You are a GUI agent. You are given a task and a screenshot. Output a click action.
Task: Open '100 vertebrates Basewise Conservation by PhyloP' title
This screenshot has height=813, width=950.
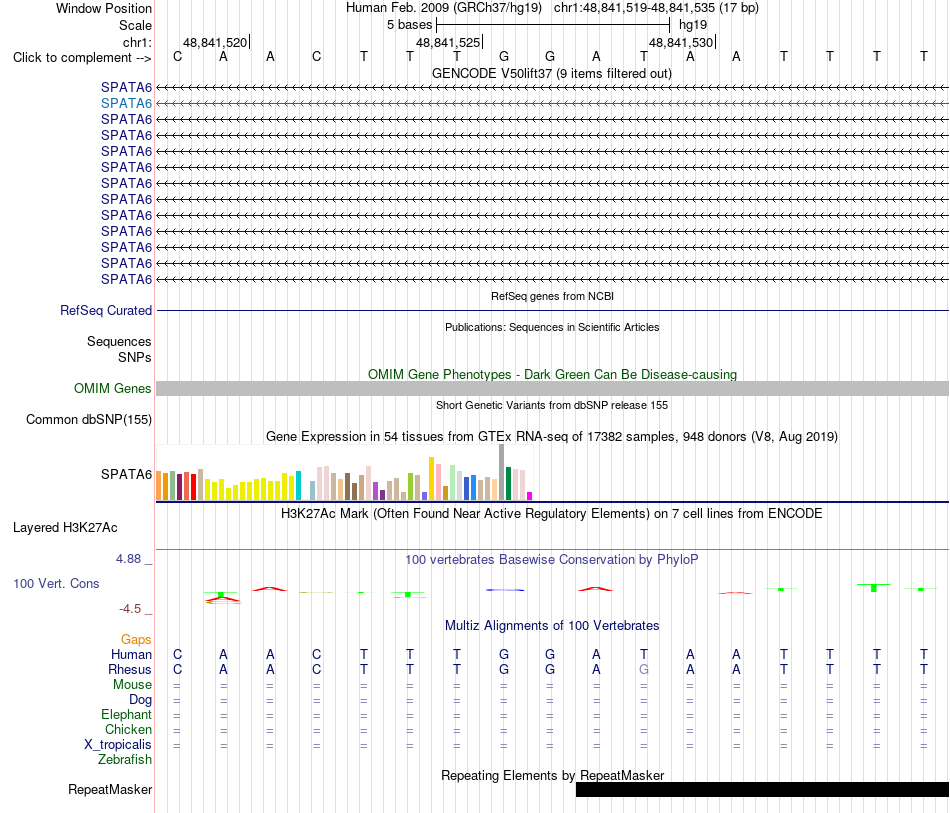click(552, 559)
